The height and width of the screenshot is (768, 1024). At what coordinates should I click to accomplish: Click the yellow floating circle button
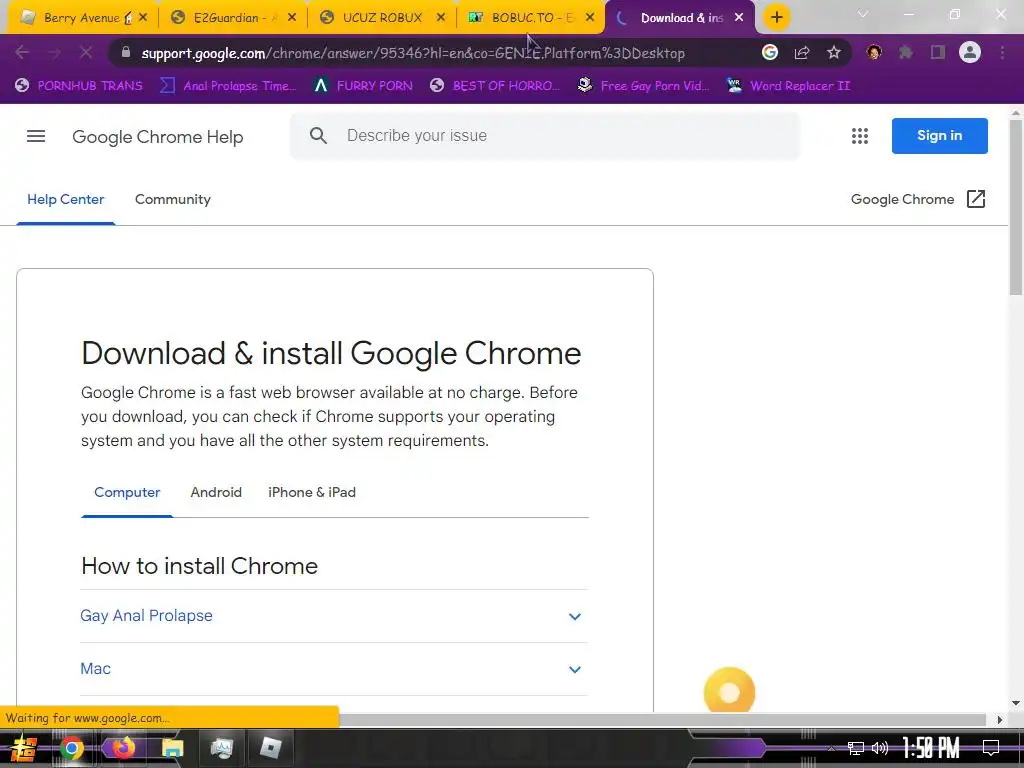(729, 692)
